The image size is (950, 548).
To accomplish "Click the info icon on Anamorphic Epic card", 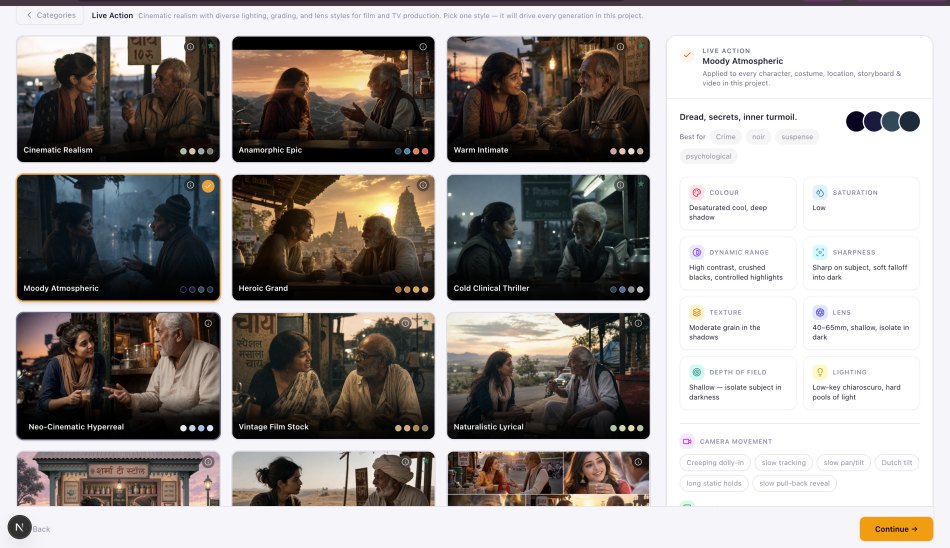I will pos(423,47).
